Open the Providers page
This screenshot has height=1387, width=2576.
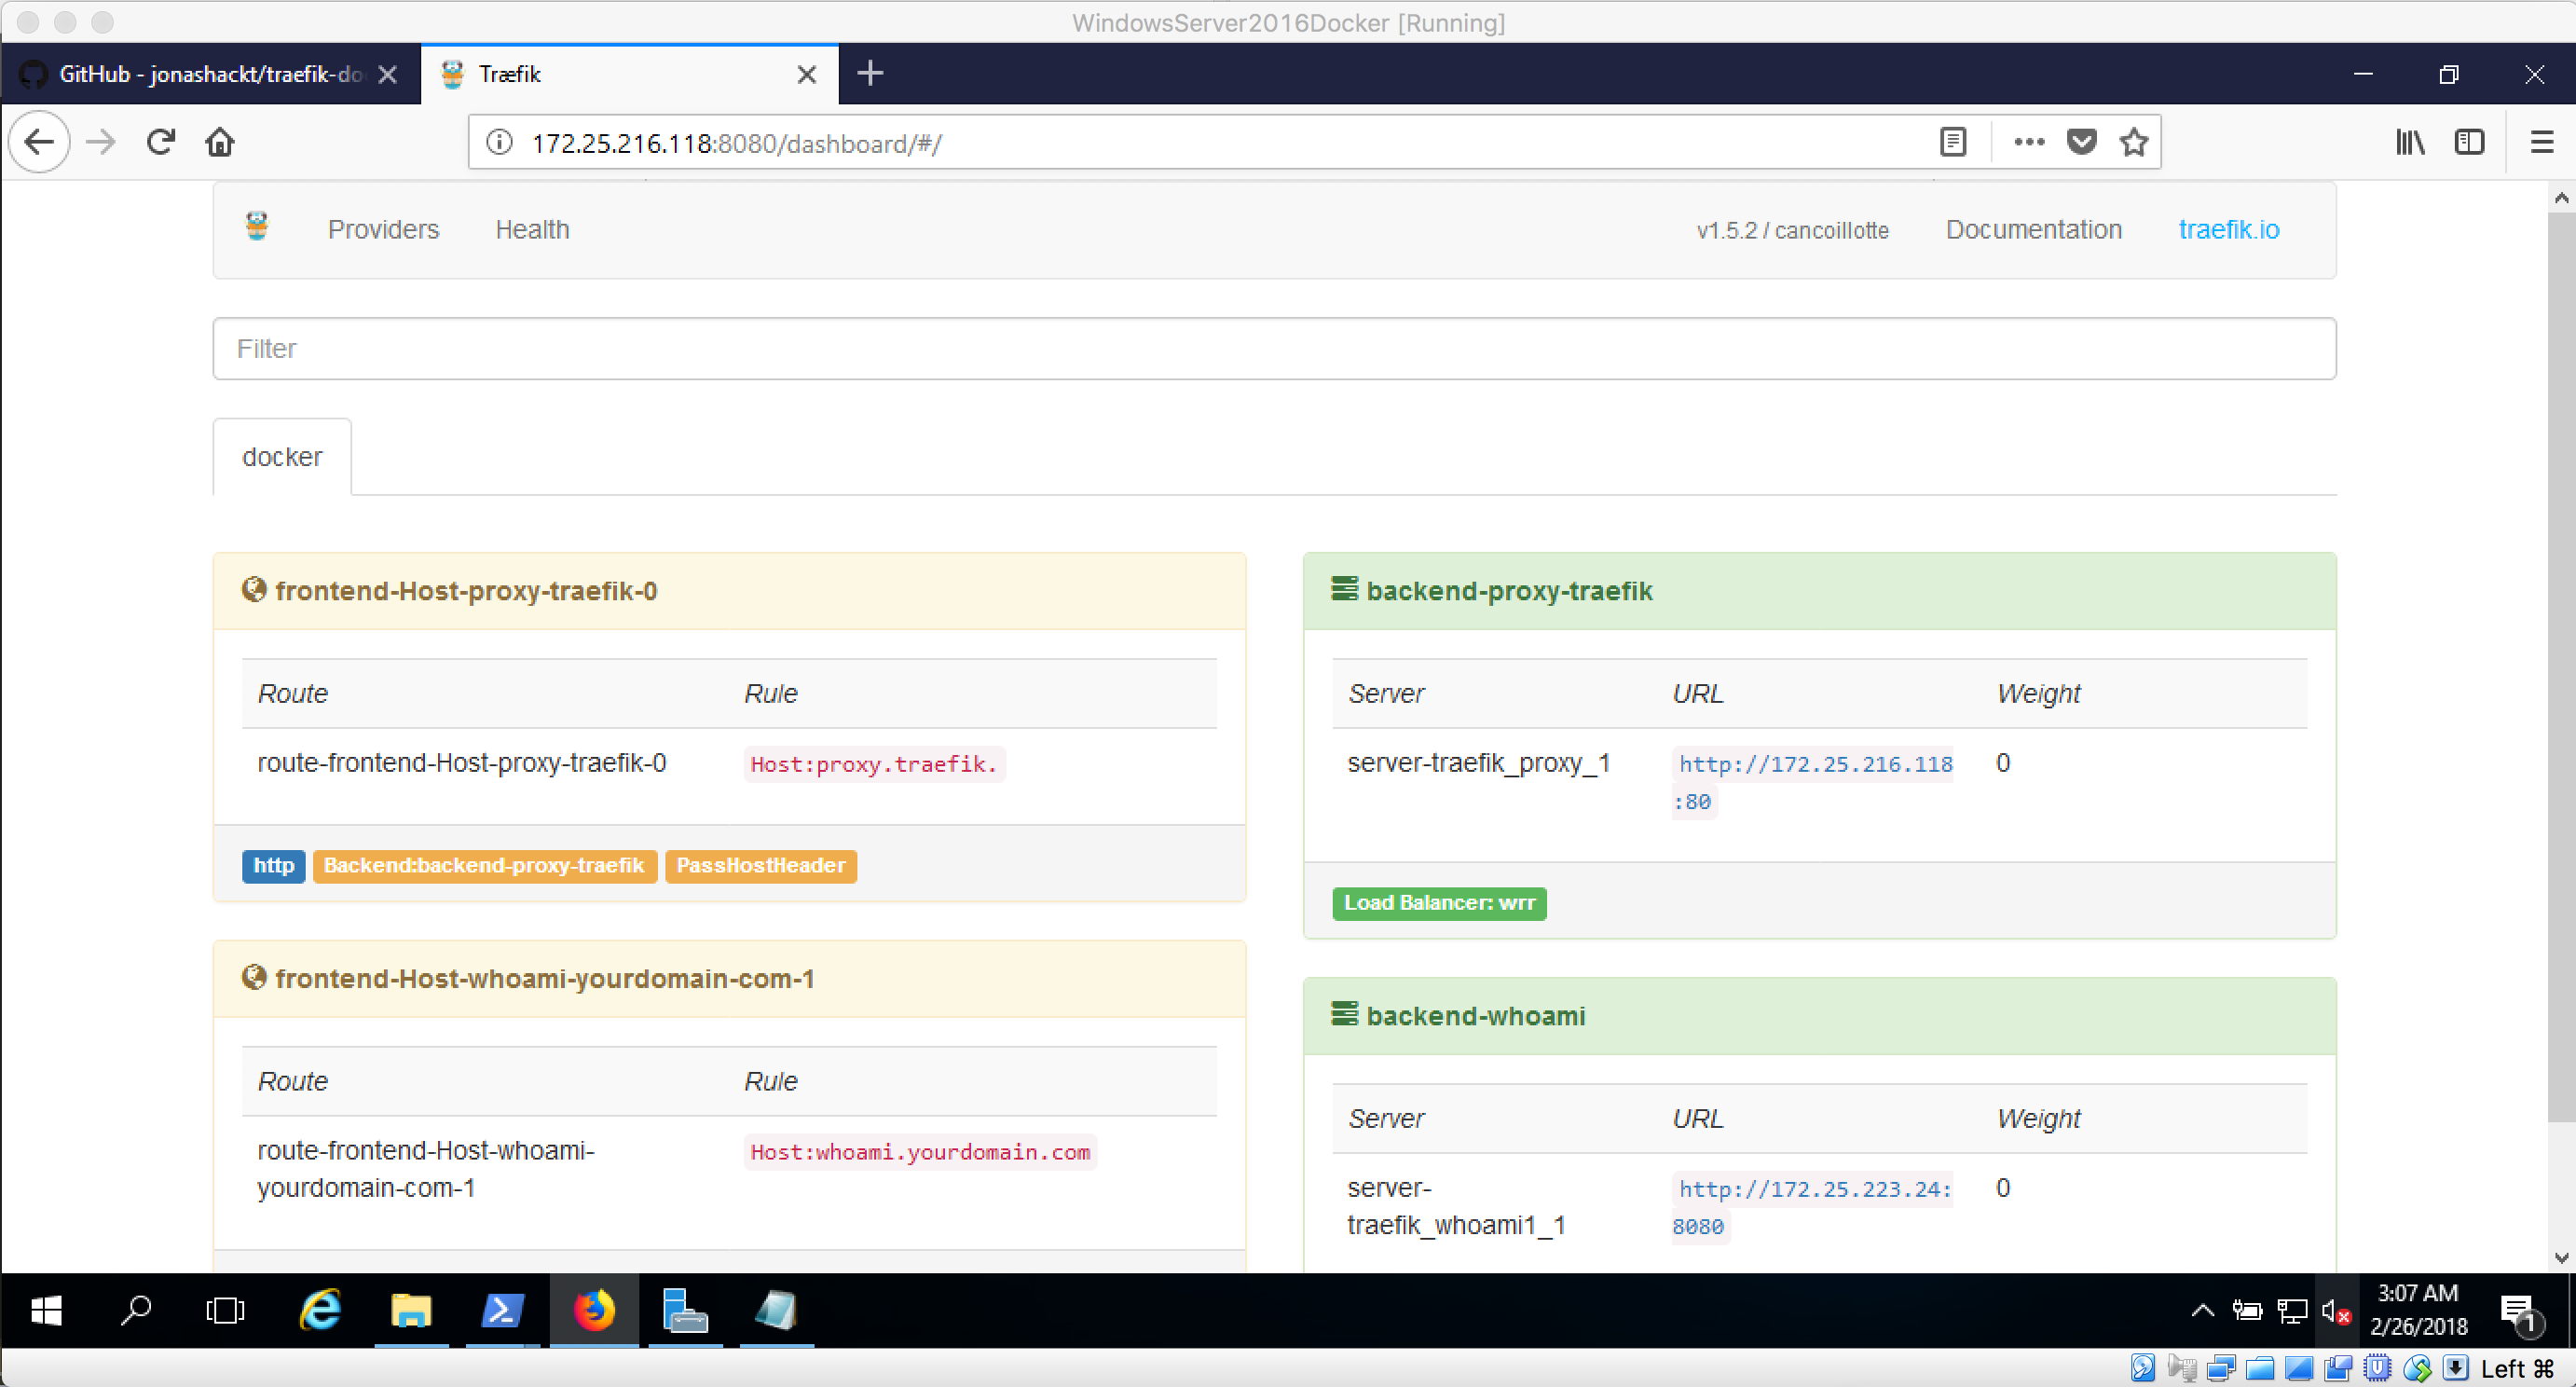click(x=383, y=230)
